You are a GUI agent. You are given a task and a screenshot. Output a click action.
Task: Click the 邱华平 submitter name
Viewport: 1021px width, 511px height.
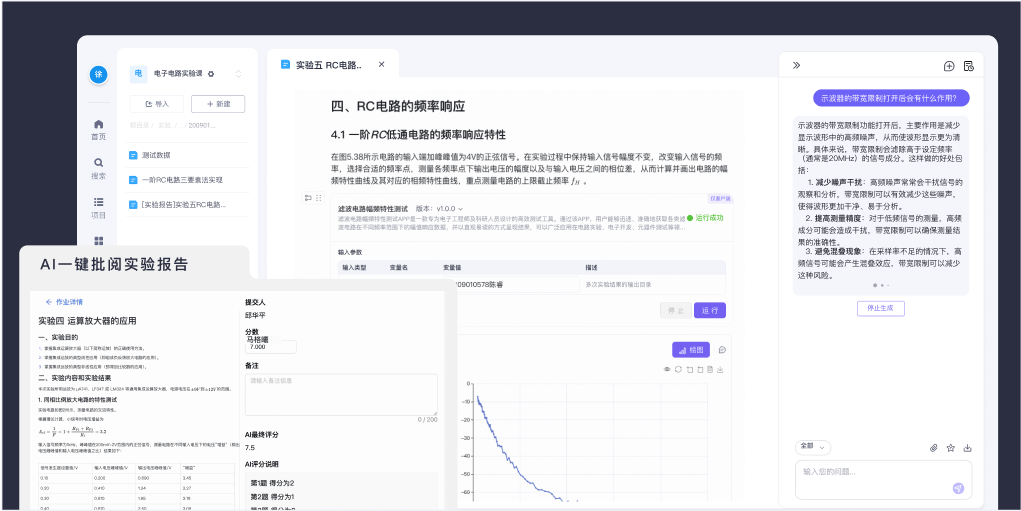255,315
